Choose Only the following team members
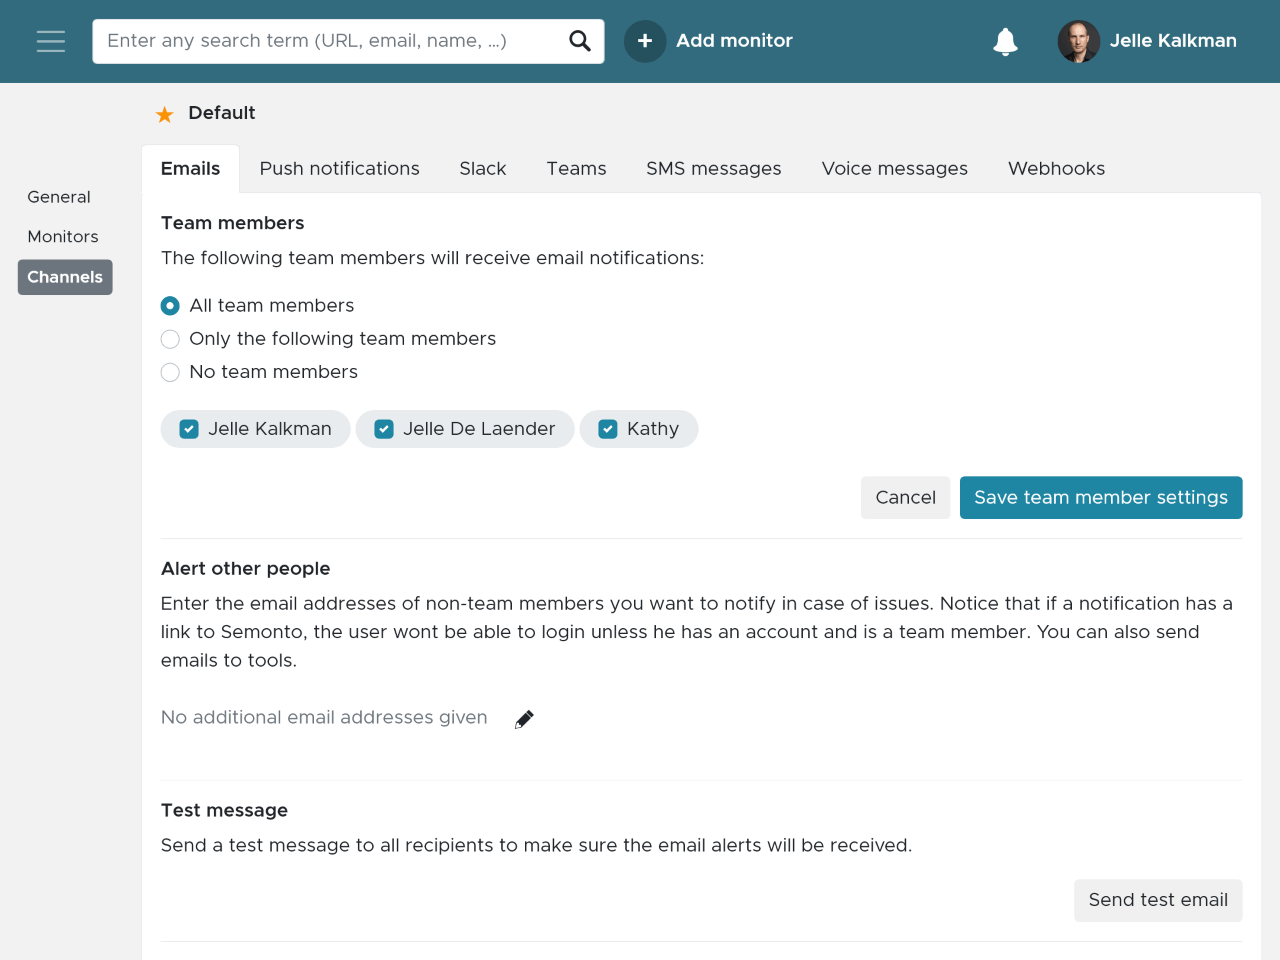Screen dimensions: 1280x960 coord(170,339)
